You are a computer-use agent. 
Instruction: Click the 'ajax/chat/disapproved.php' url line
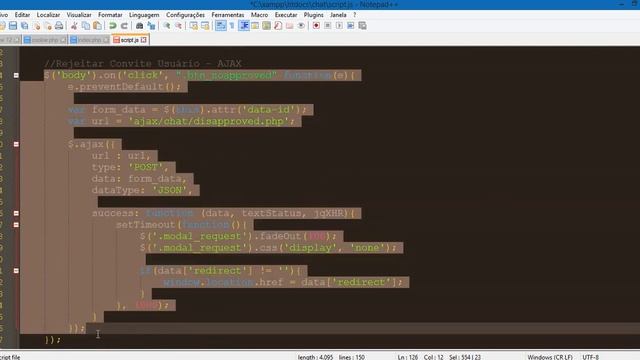tap(181, 121)
